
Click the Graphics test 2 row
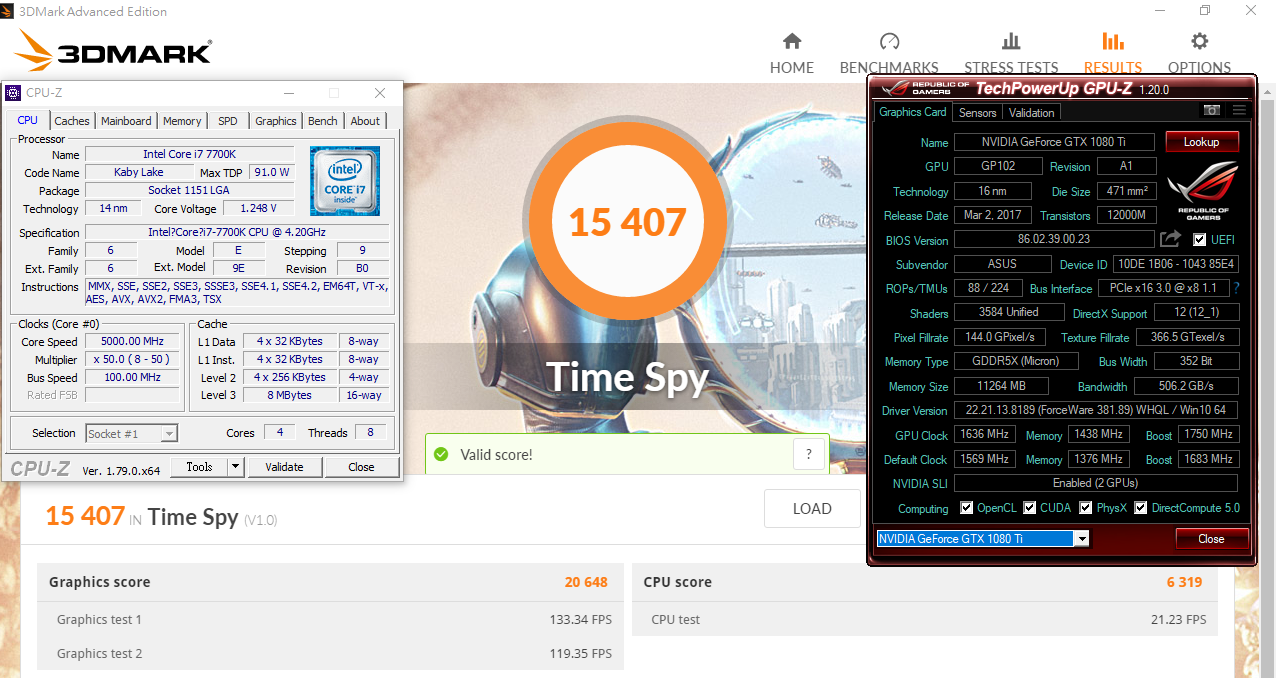[330, 653]
